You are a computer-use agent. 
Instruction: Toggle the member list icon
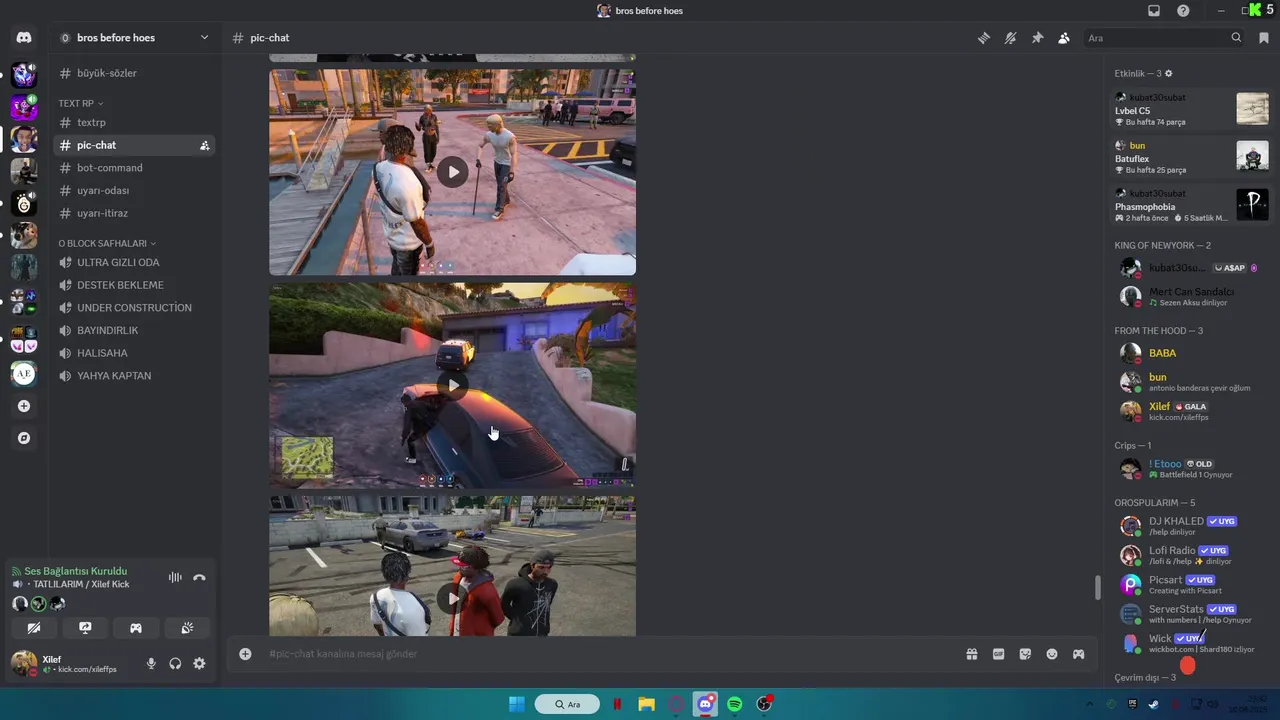coord(1064,38)
